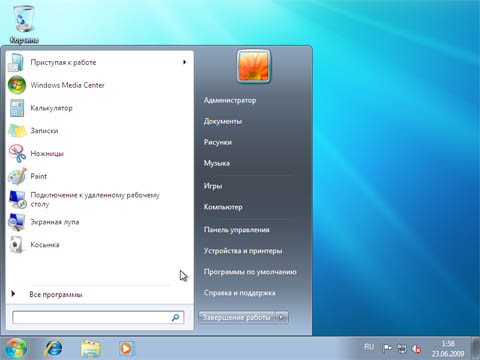Open the Косынка solitaire icon

tap(17, 245)
